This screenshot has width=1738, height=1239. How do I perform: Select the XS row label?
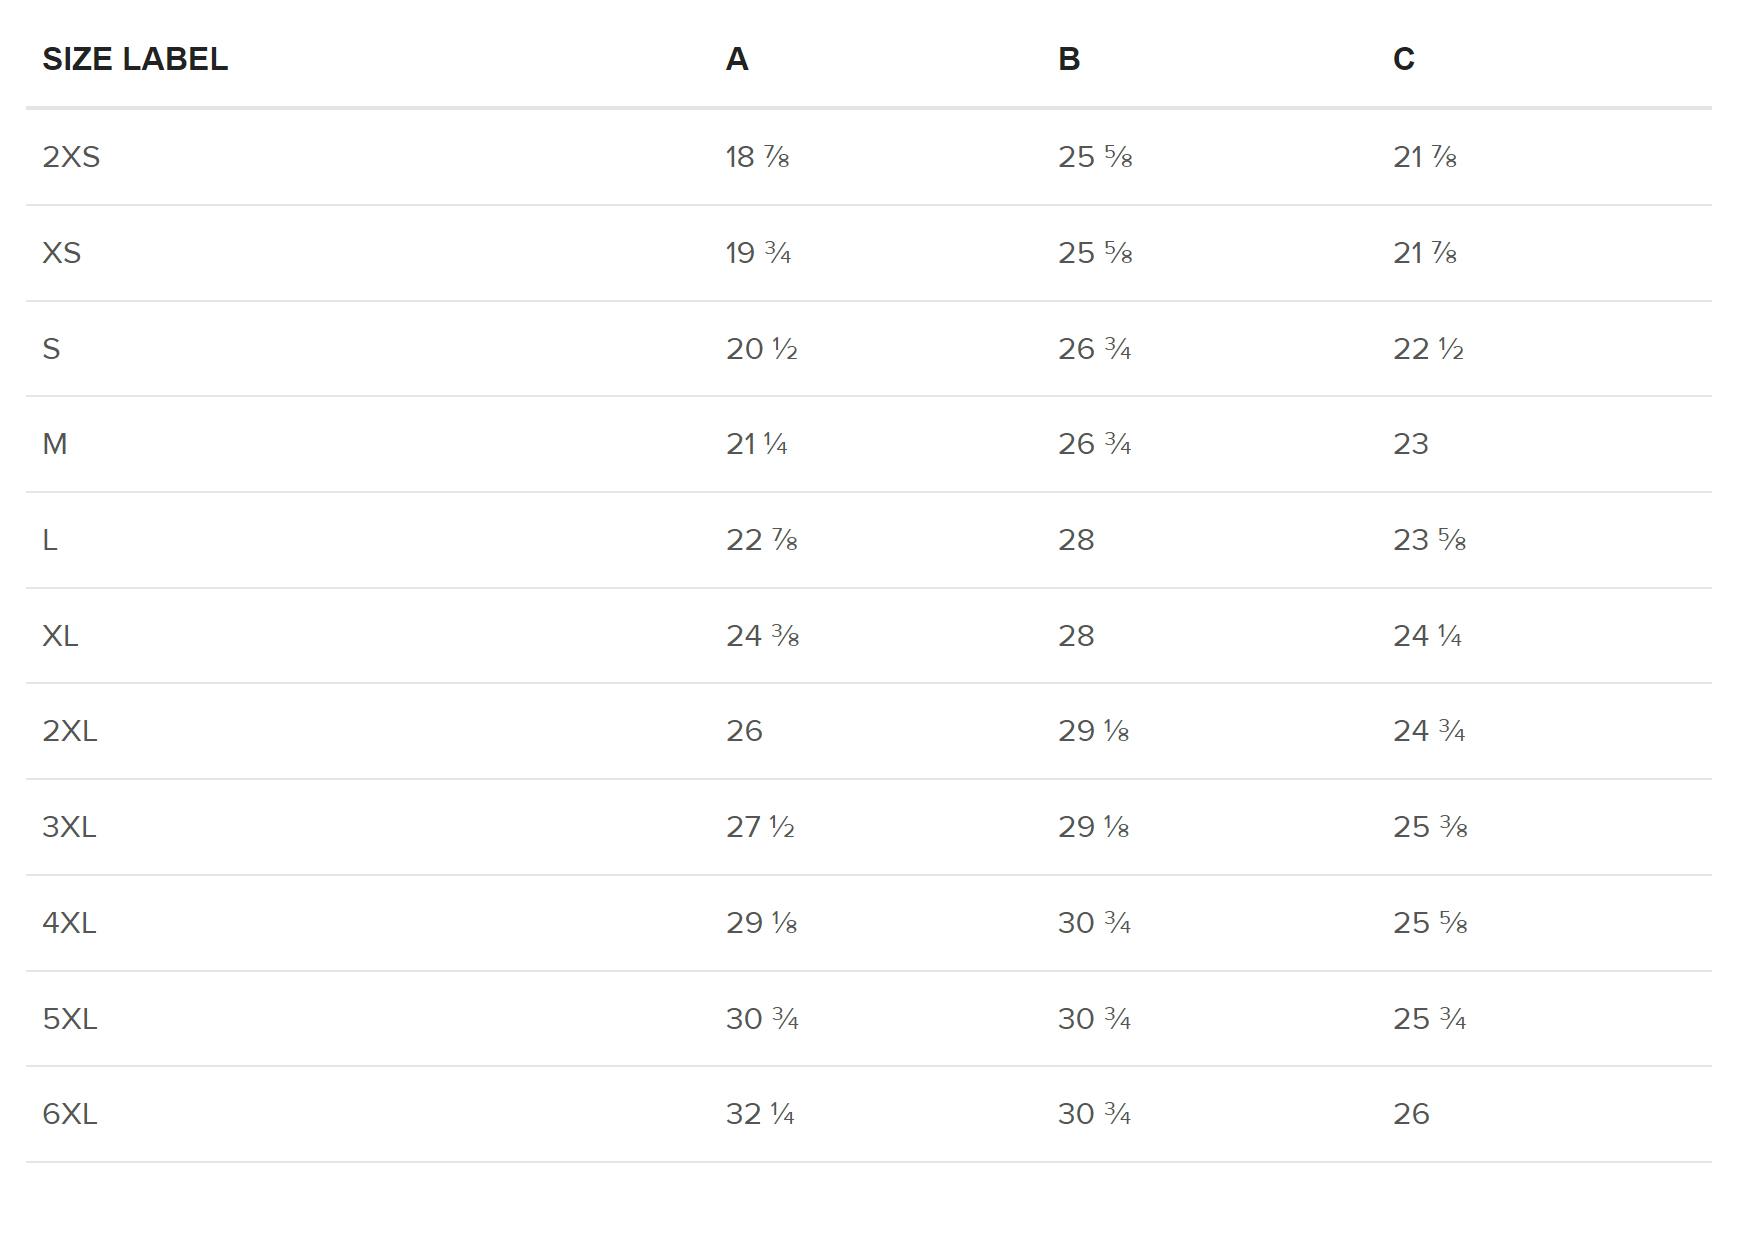tap(61, 253)
